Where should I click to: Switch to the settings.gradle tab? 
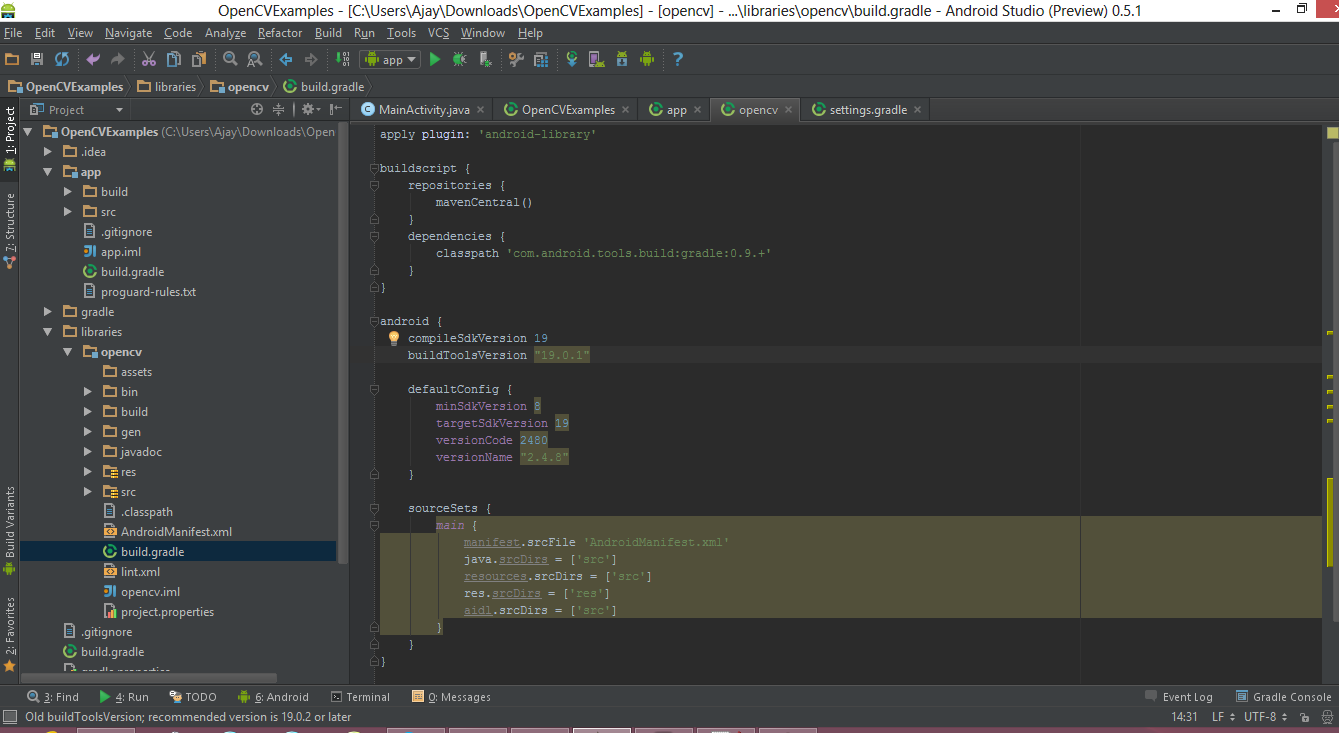[x=868, y=110]
